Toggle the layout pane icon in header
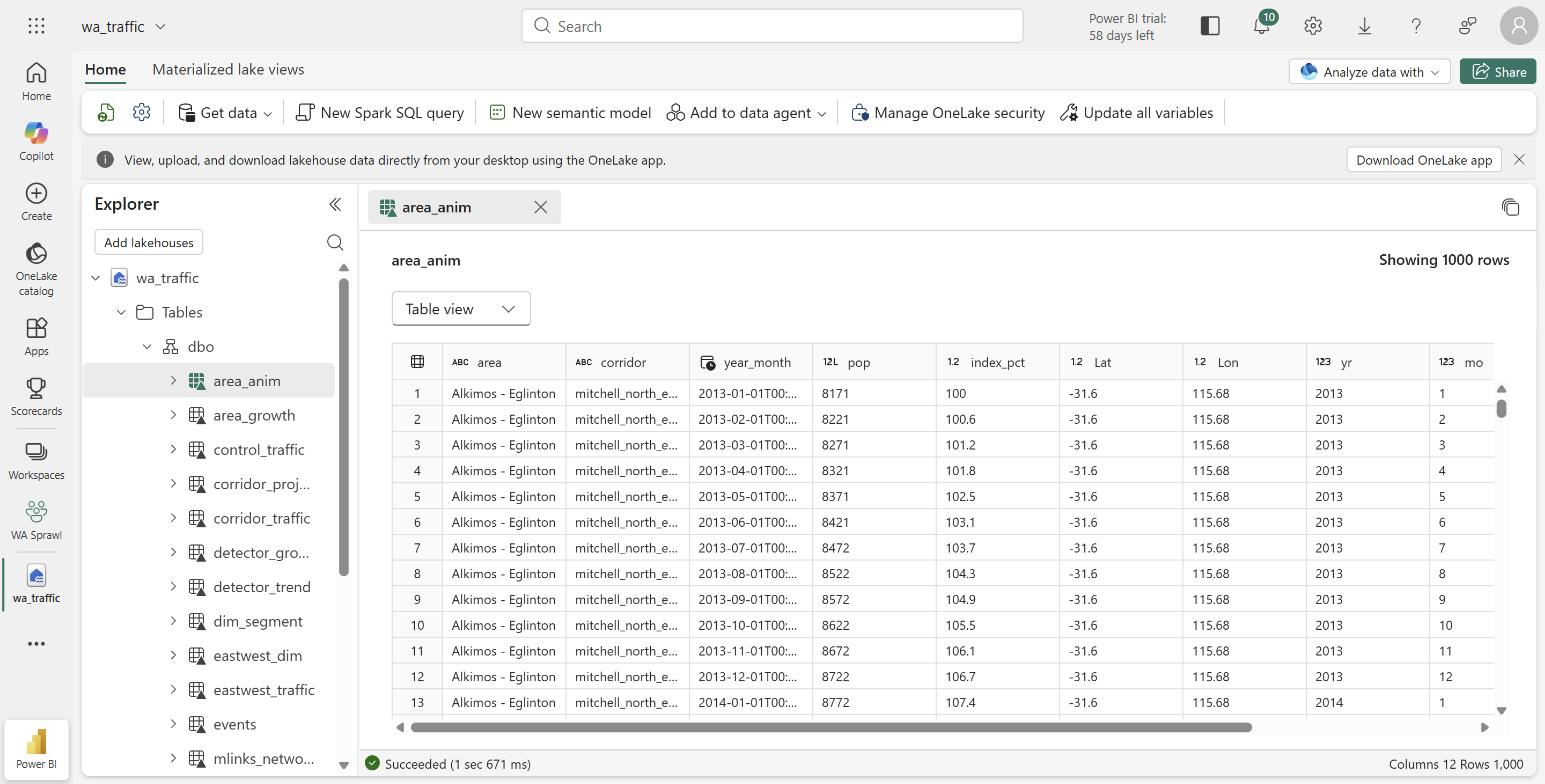Image resolution: width=1545 pixels, height=784 pixels. click(x=1210, y=26)
